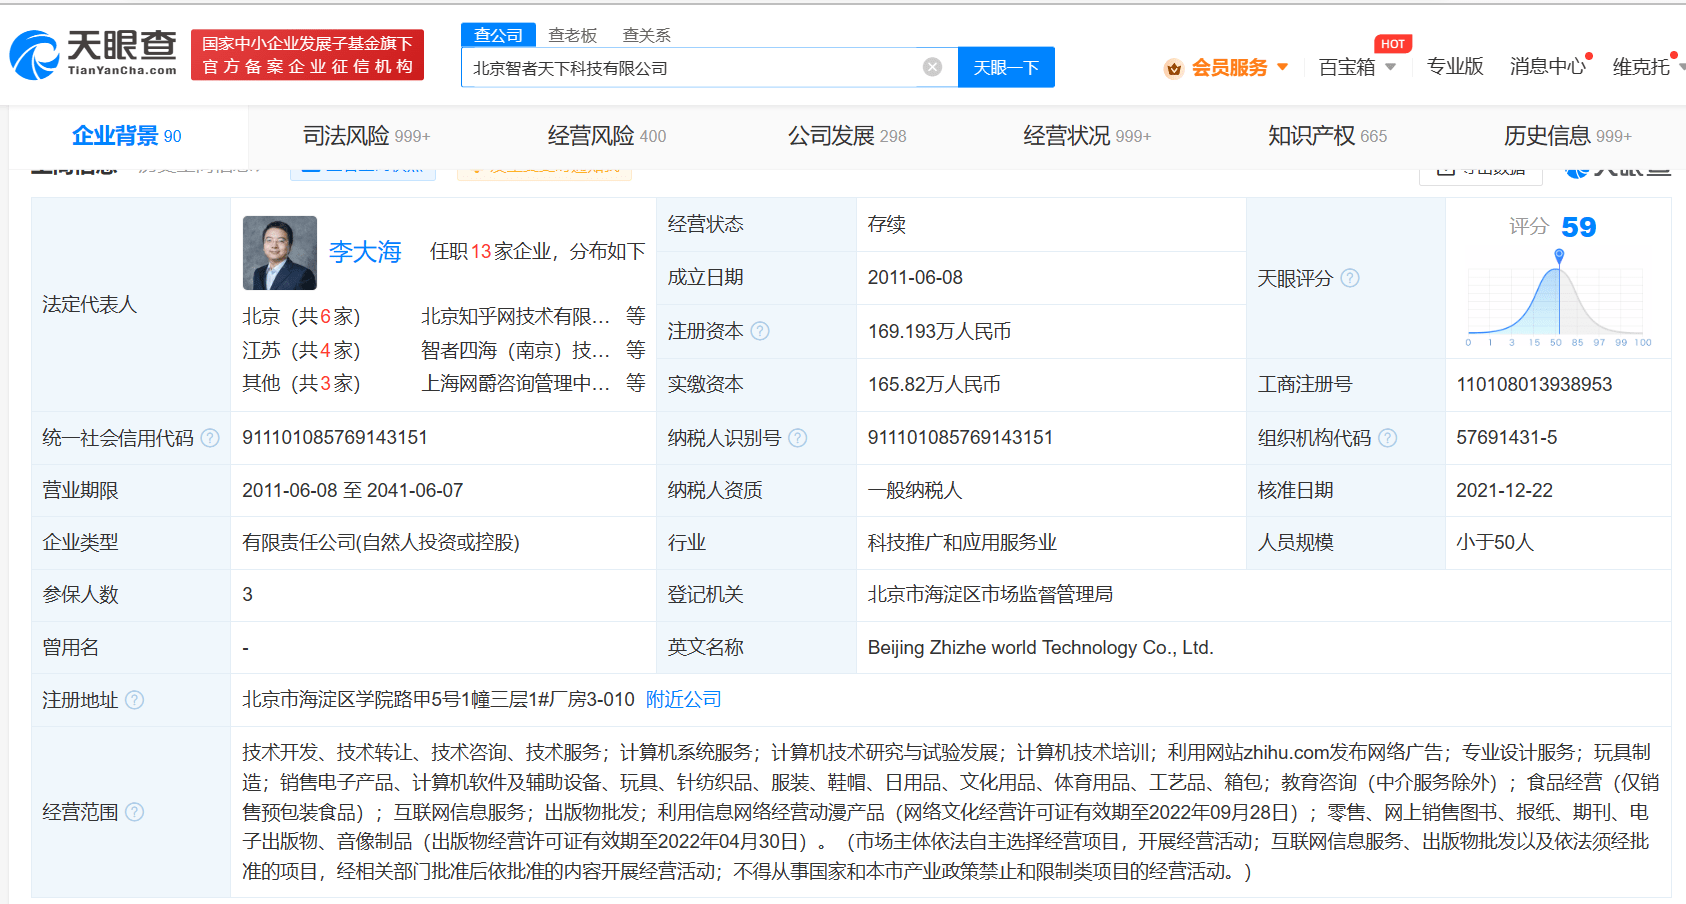The image size is (1686, 904).
Task: Click help icon beside 经营范围
Action: click(x=134, y=812)
